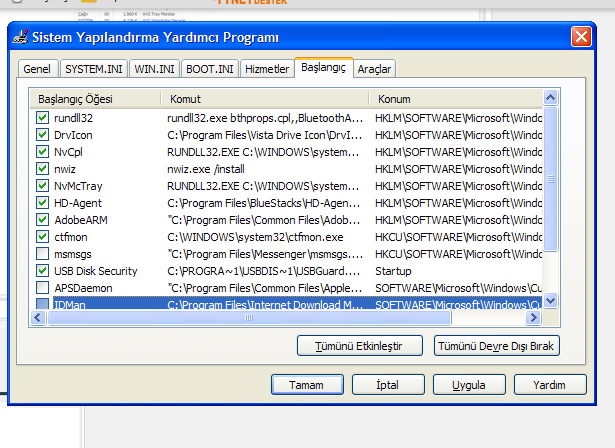Click the 'APSDaemon' item name
This screenshot has width=615, height=448.
pyautogui.click(x=83, y=288)
